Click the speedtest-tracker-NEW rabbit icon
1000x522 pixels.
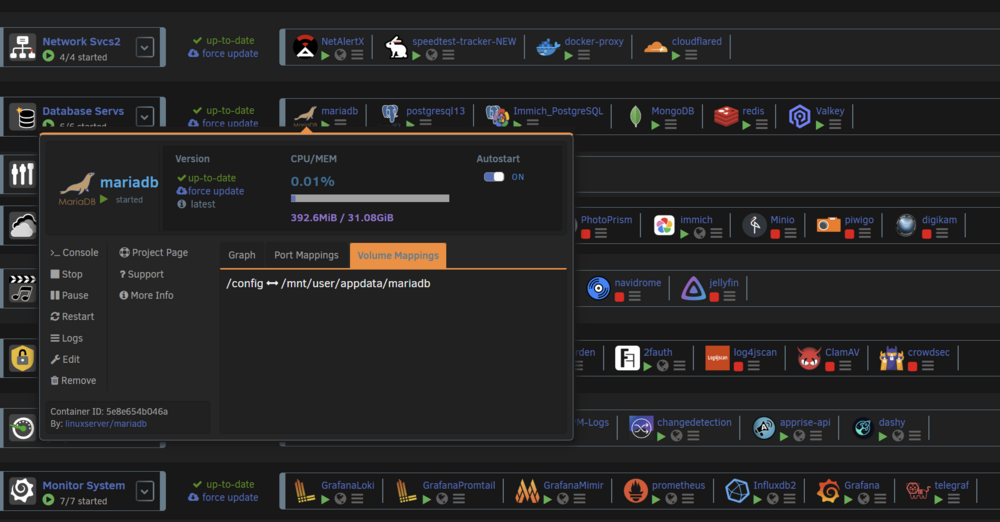coord(396,47)
